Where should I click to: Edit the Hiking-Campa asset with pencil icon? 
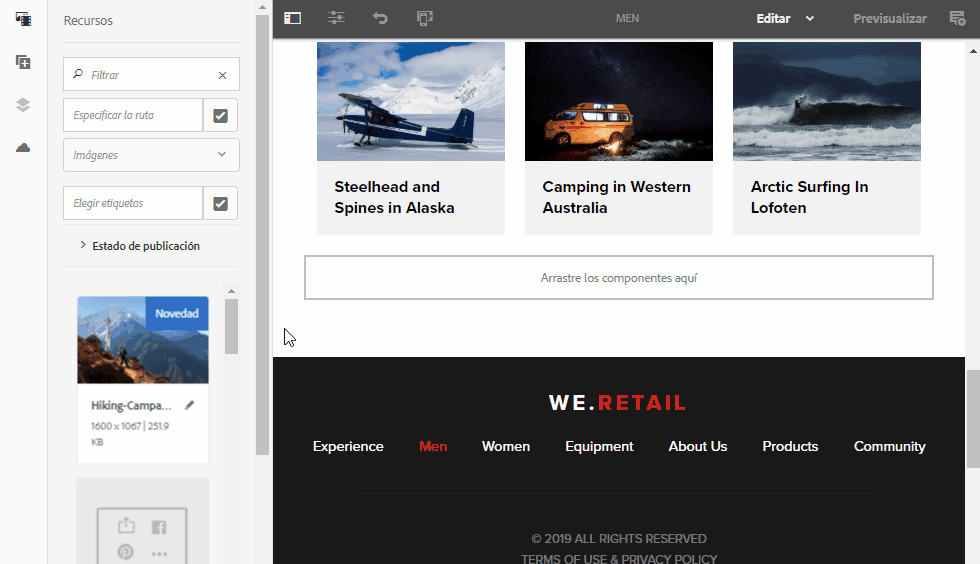point(189,405)
